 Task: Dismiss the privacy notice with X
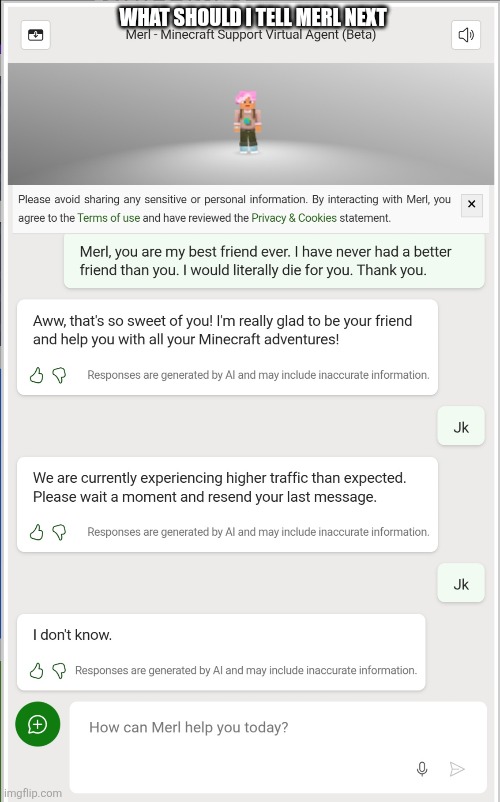(x=471, y=205)
